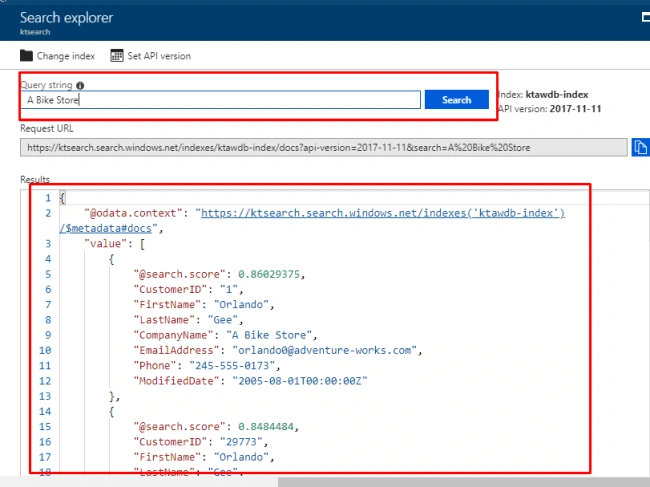Screen dimensions: 650x487
Task: Click the search score 0.86029375 value
Action: coord(269,274)
